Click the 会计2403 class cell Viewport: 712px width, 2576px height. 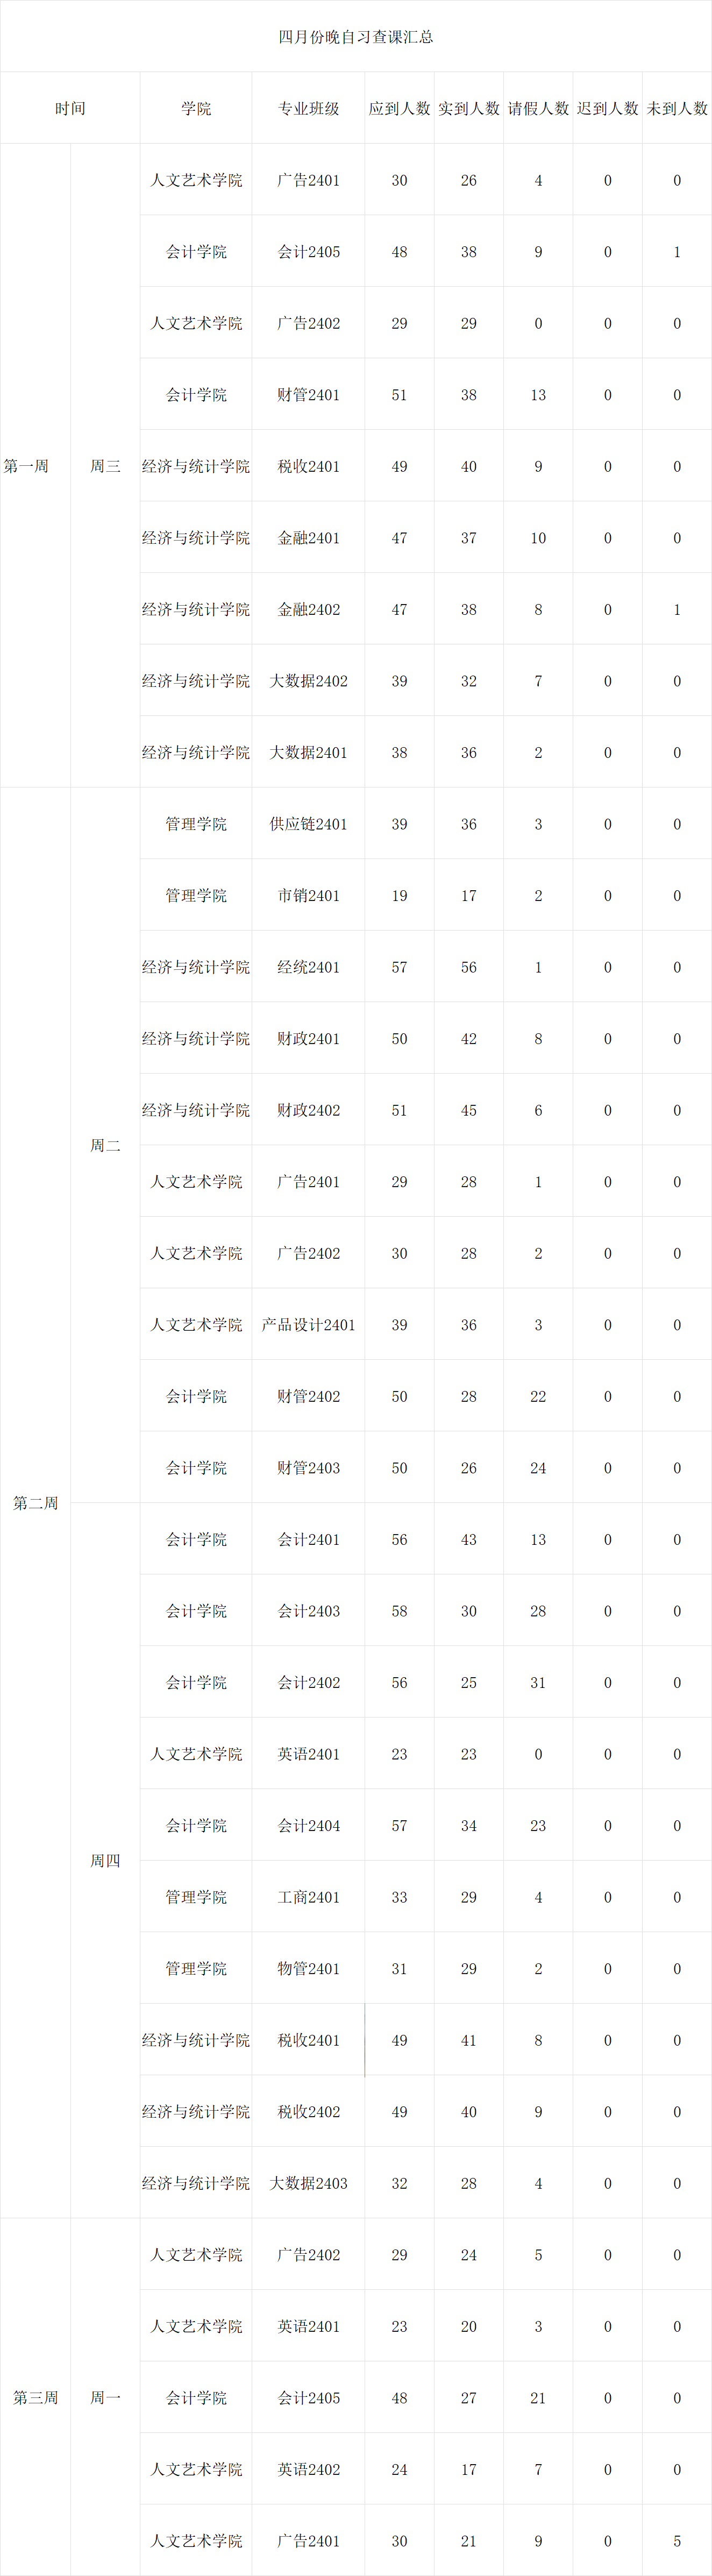coord(309,1611)
